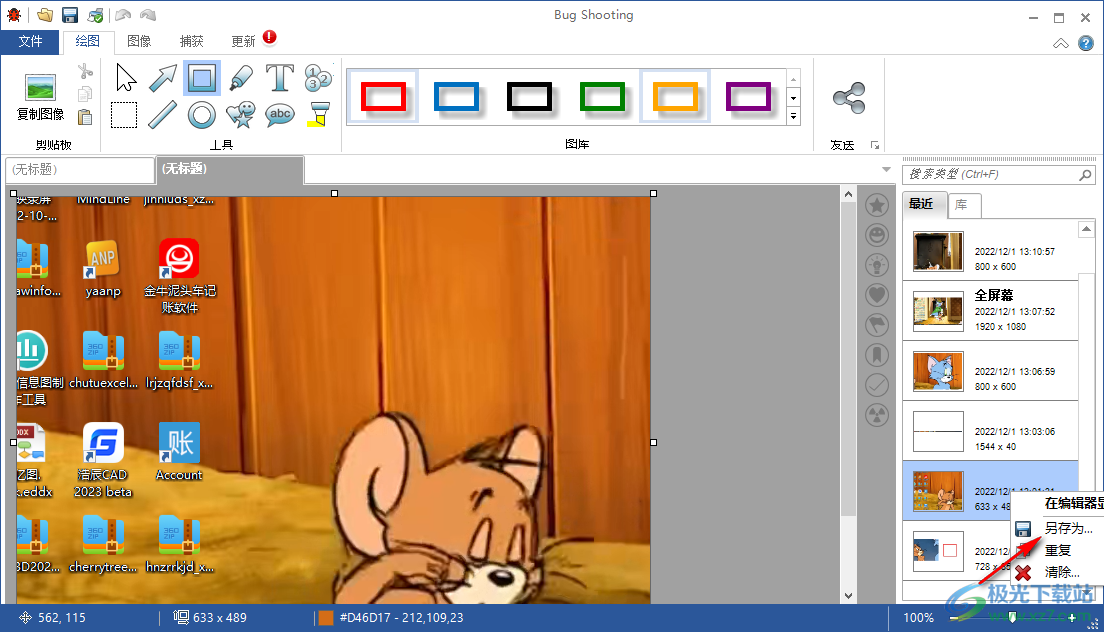Switch to the 绘图 ribbon tab
Screen dimensions: 1104x632
coord(88,42)
